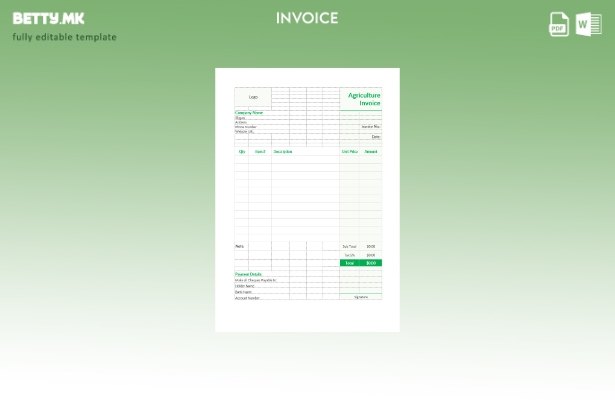
Task: Click the PDF file format icon
Action: click(x=559, y=24)
